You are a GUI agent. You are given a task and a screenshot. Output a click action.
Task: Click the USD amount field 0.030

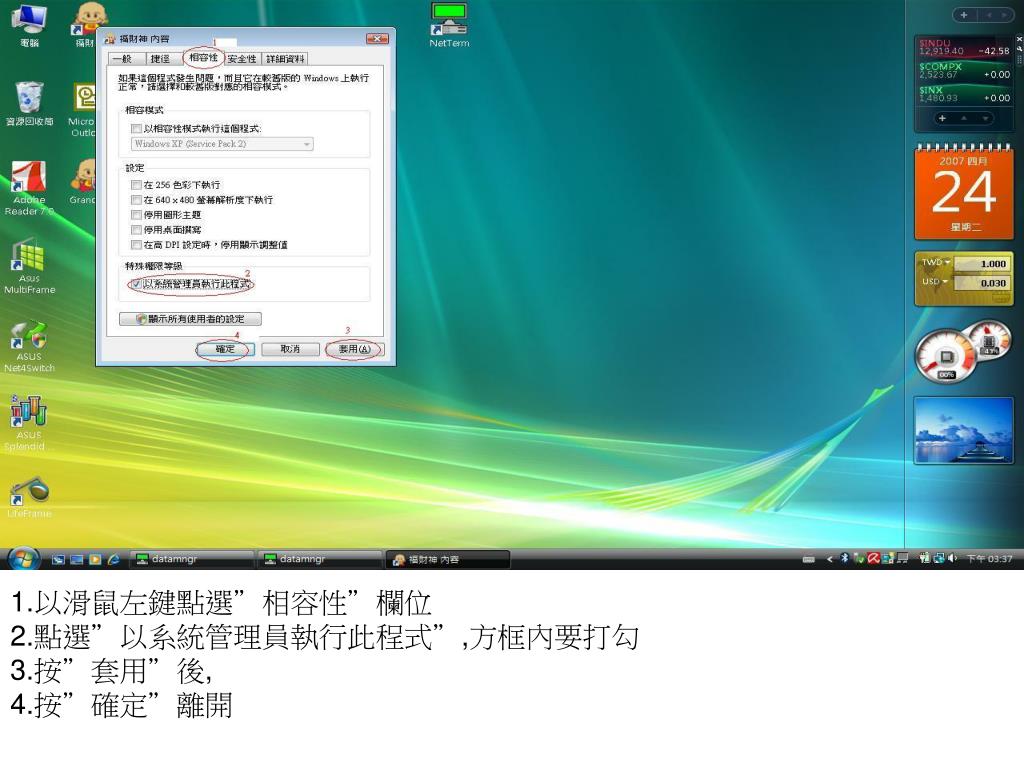click(x=982, y=283)
